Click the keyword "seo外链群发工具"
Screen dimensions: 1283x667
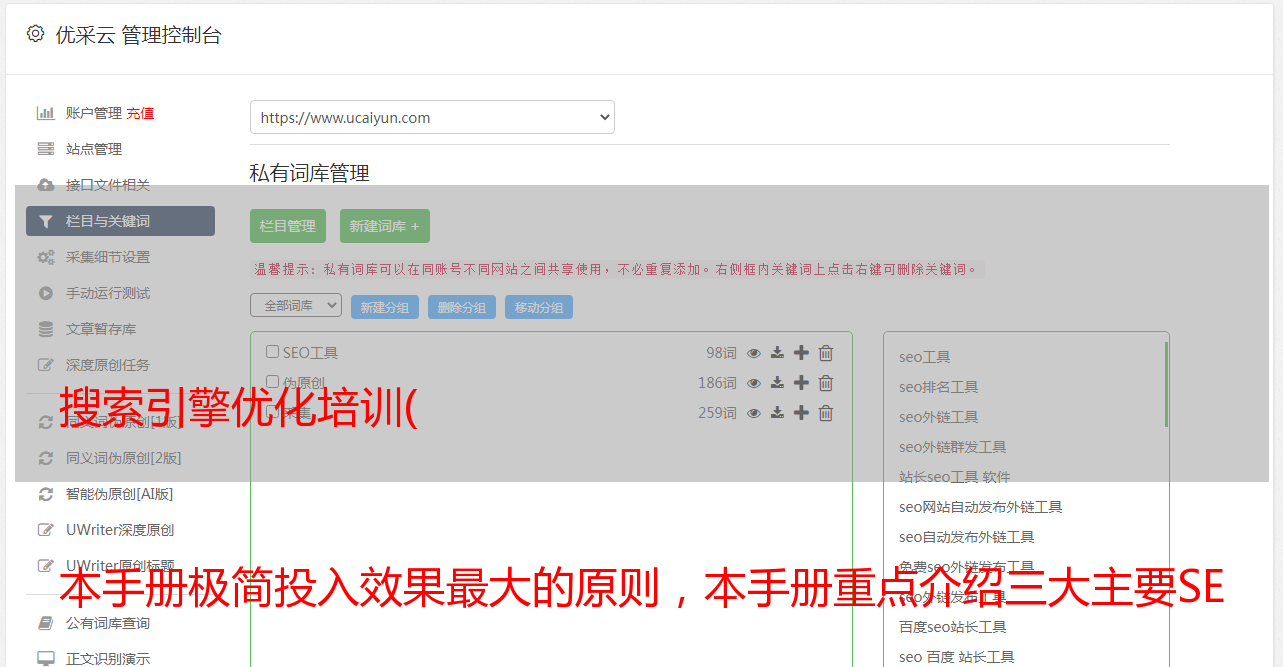pos(953,447)
